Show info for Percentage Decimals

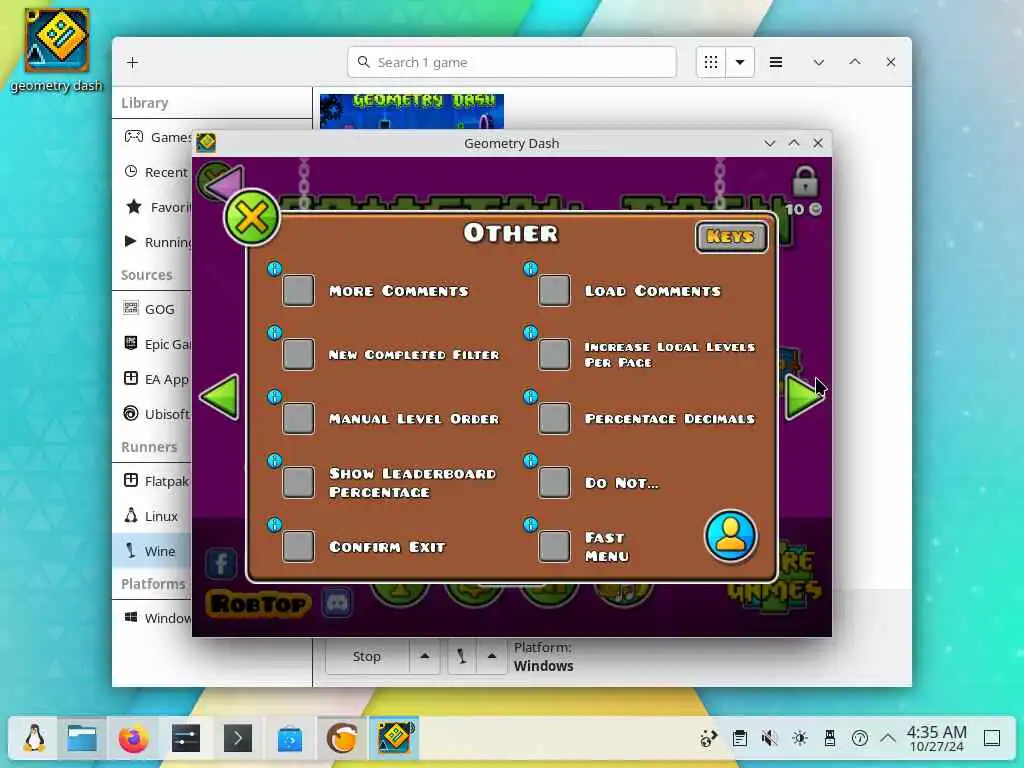530,396
